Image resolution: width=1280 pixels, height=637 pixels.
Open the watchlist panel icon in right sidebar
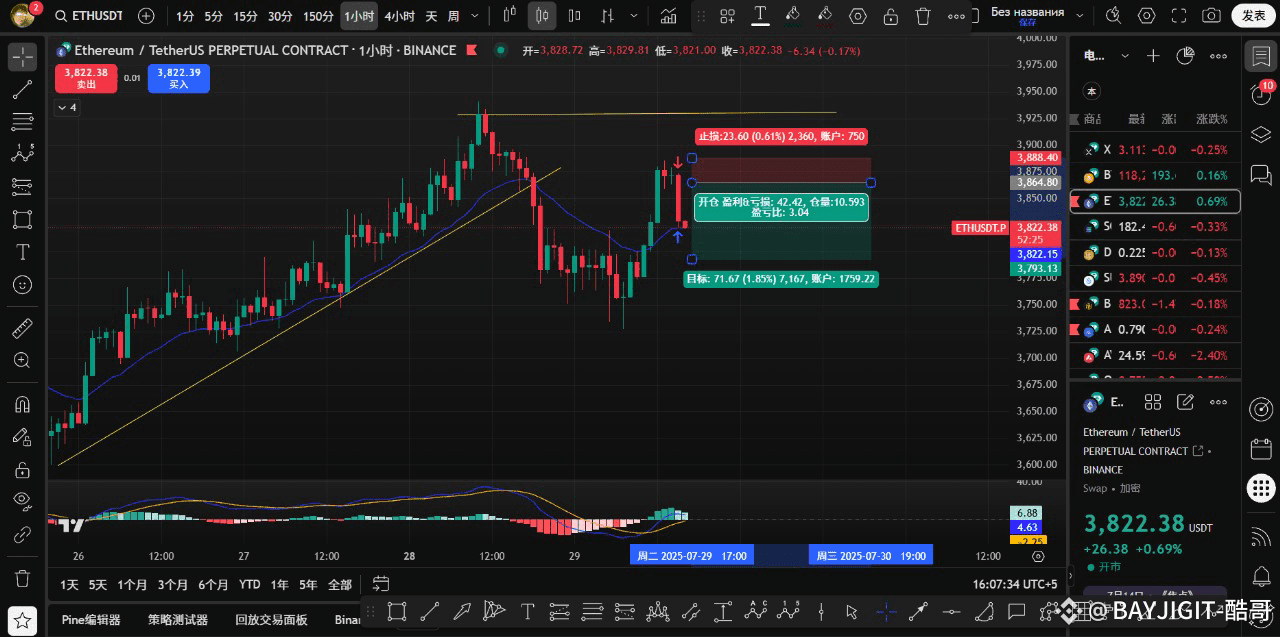tap(1261, 56)
